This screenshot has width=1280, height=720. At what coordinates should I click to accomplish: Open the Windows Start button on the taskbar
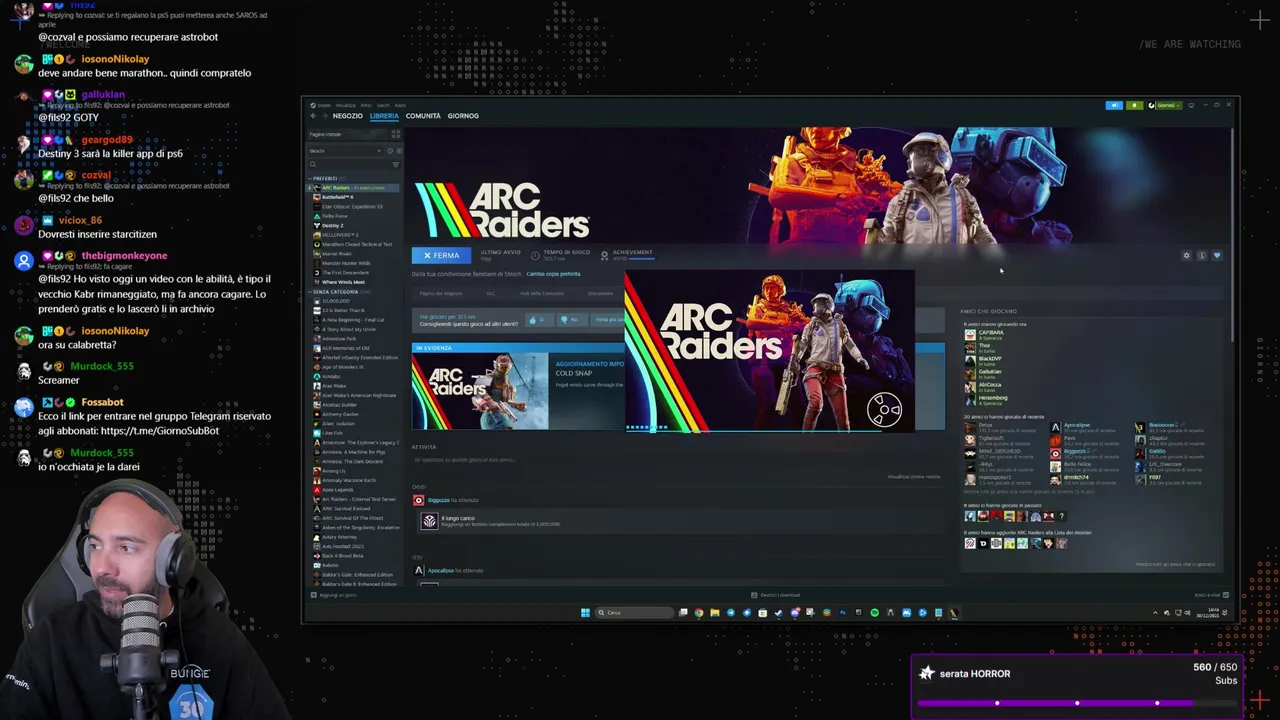[x=585, y=613]
